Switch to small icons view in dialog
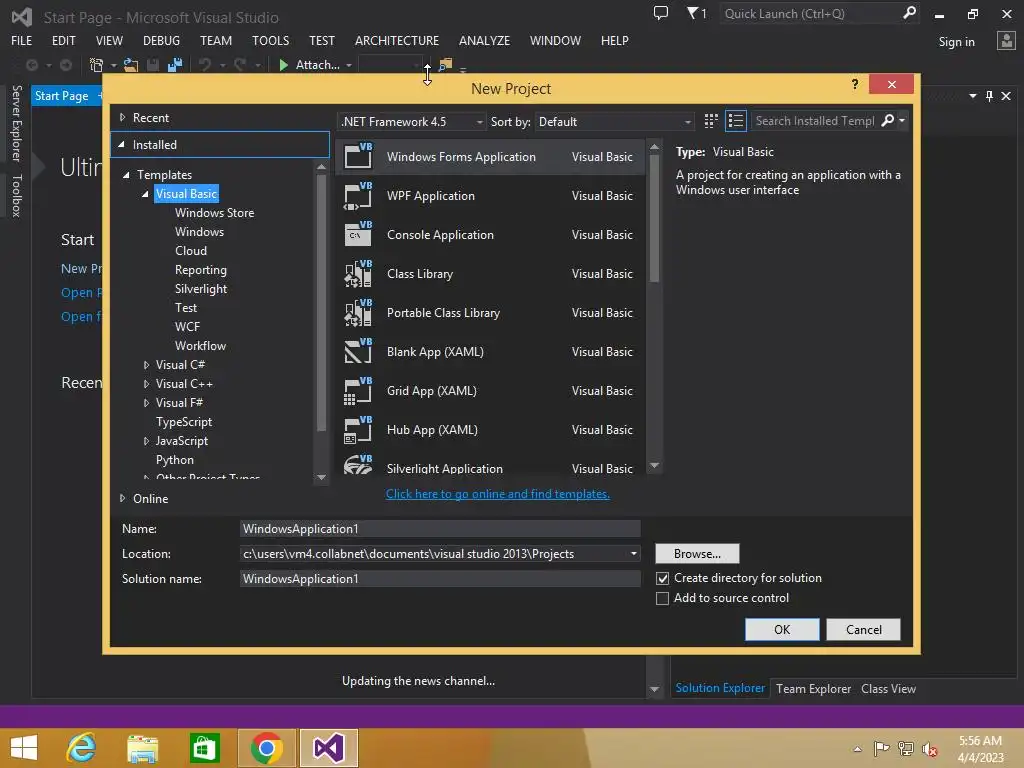Viewport: 1024px width, 768px height. [711, 121]
